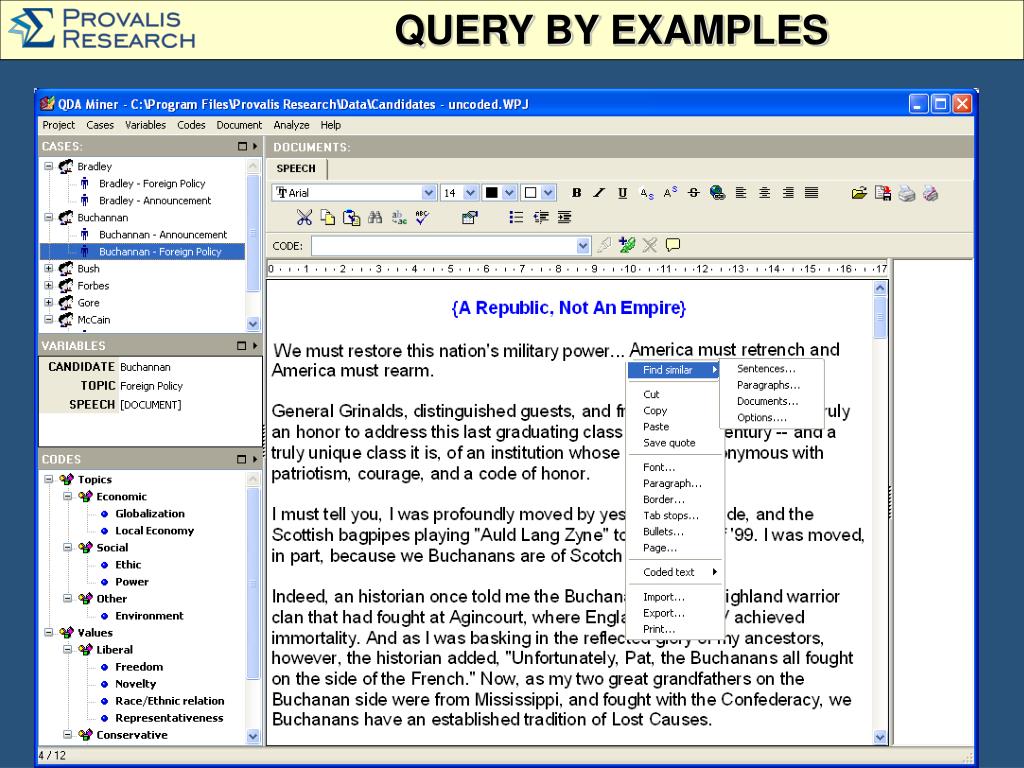Apply subscript formatting
Viewport: 1024px width, 768px height.
click(x=647, y=193)
